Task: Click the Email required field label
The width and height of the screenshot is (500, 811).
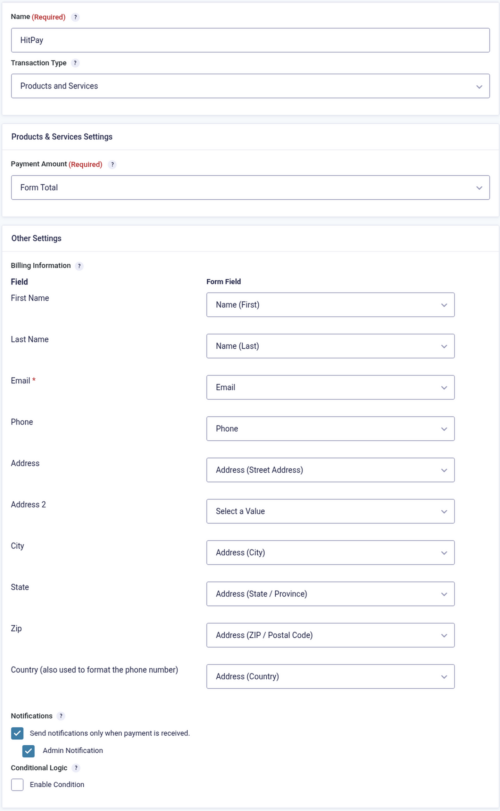Action: point(23,381)
